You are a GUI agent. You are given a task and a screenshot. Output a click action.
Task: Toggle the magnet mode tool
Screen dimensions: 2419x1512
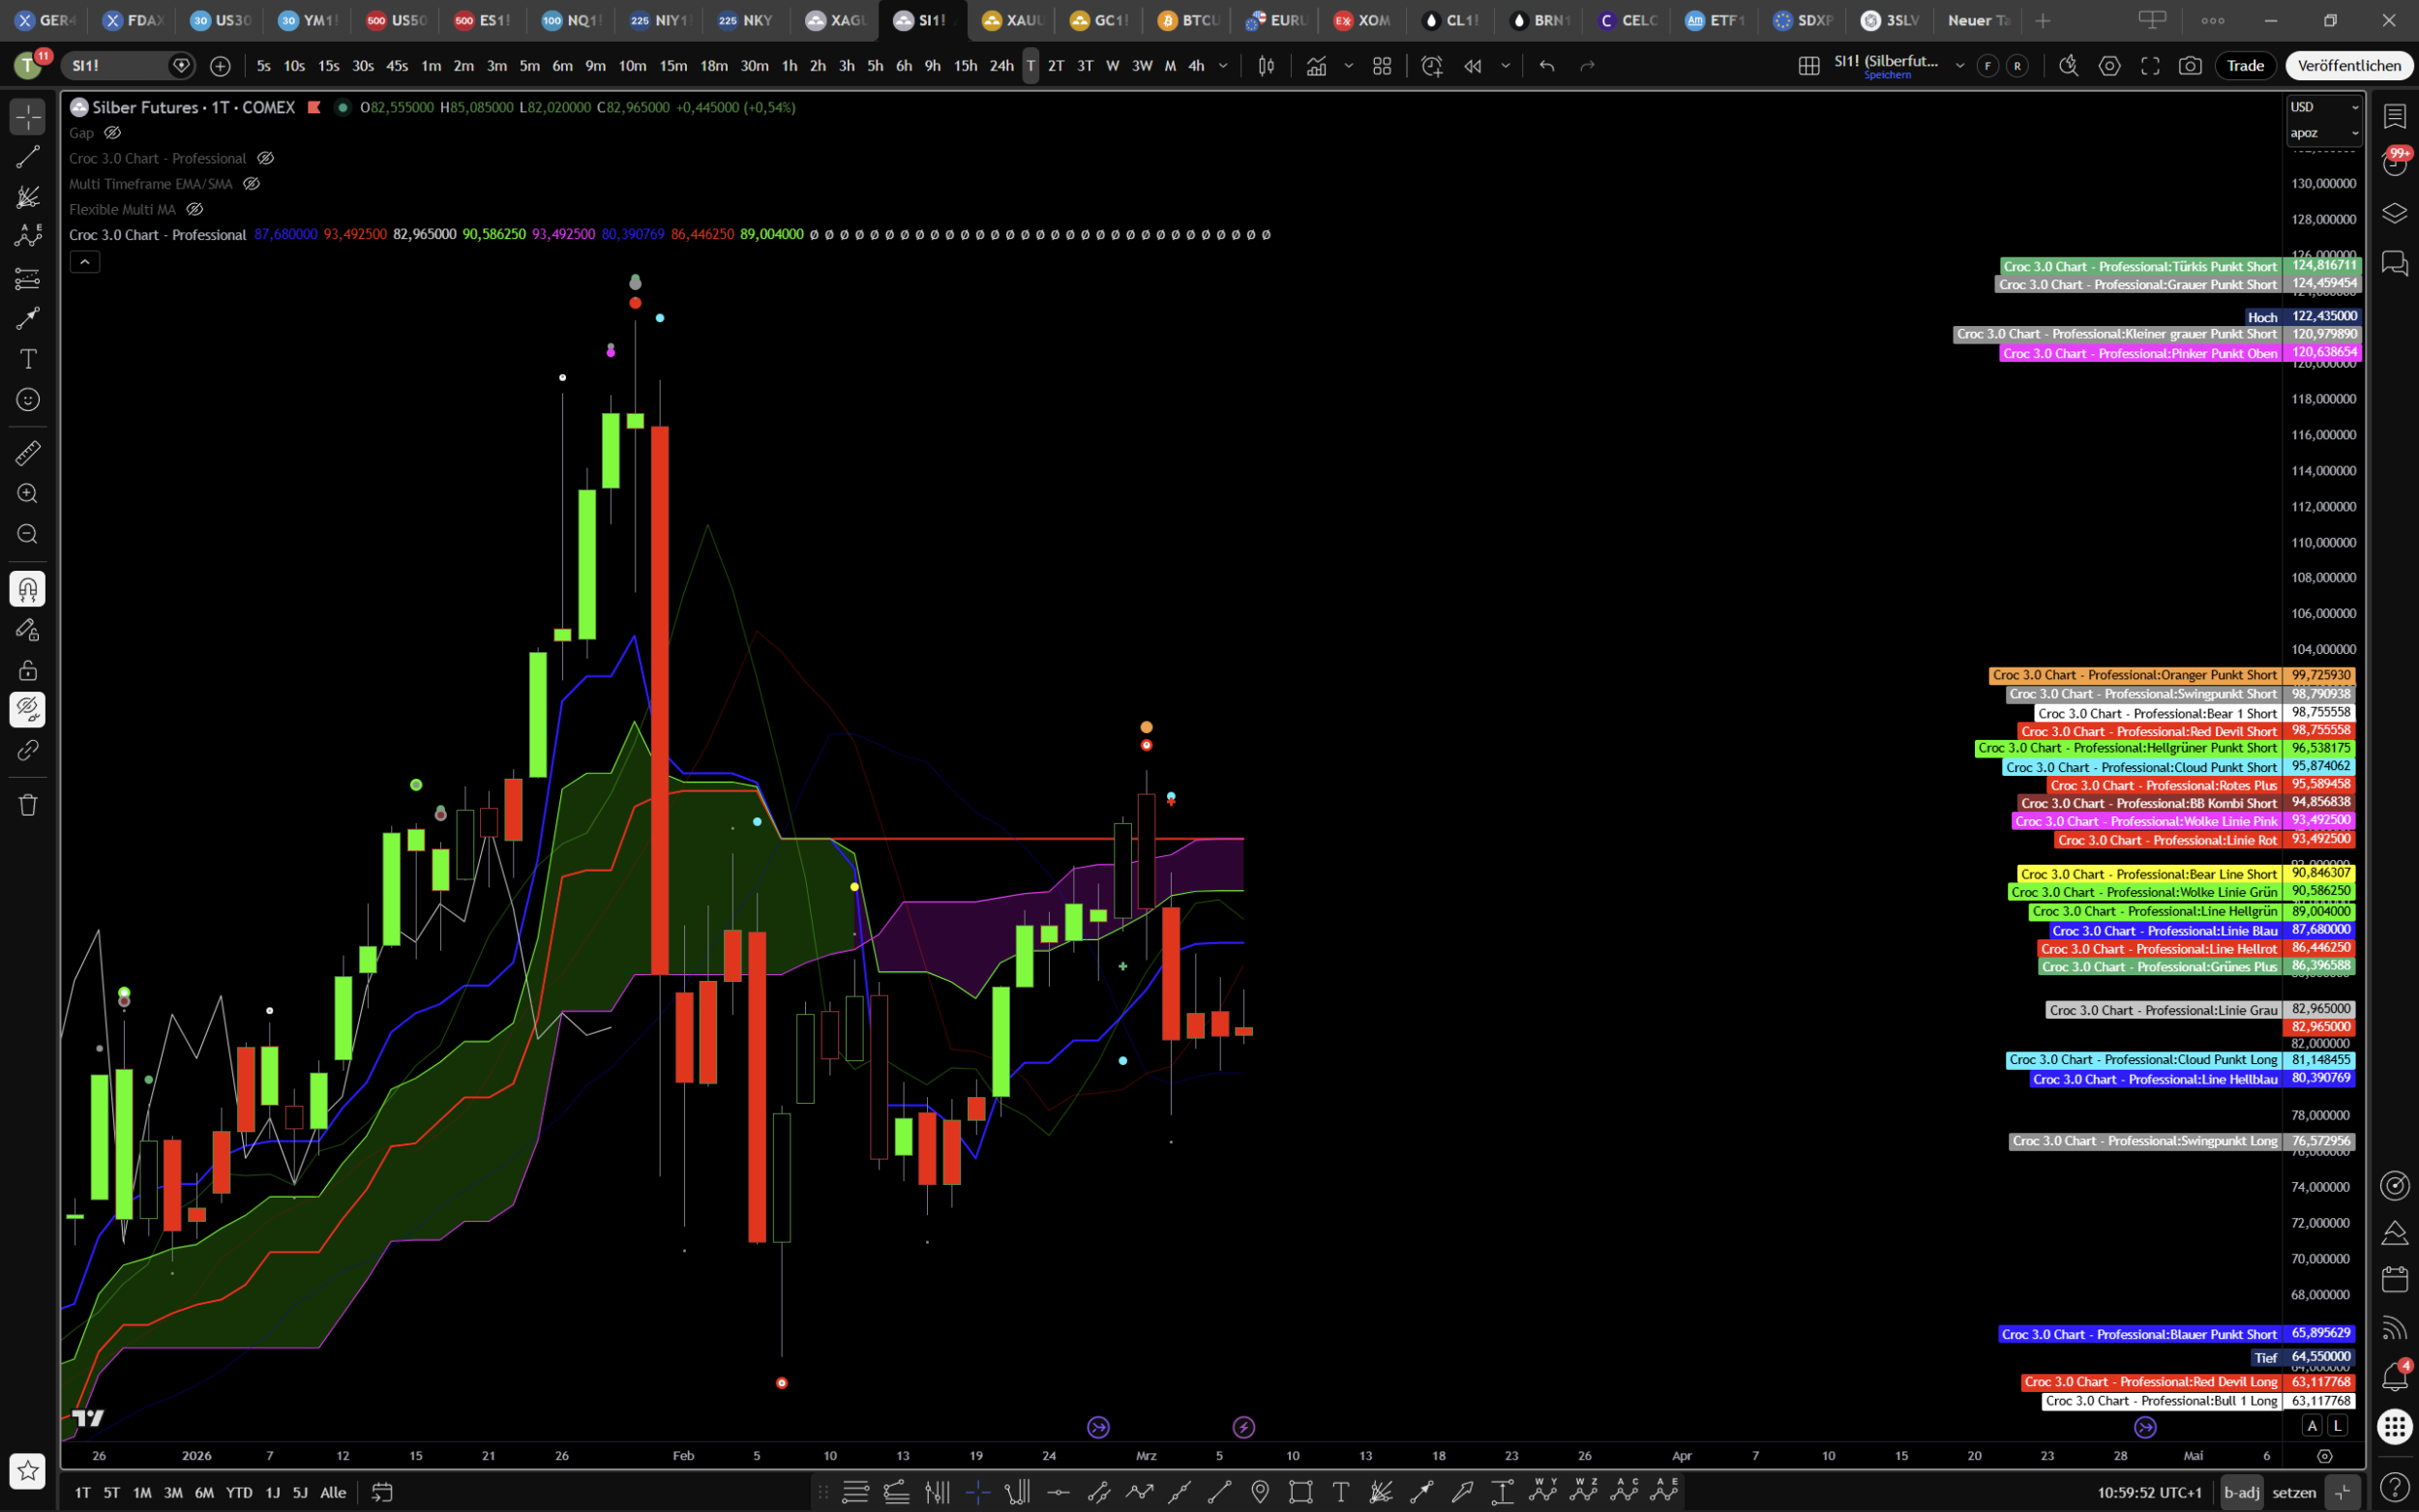click(x=27, y=589)
